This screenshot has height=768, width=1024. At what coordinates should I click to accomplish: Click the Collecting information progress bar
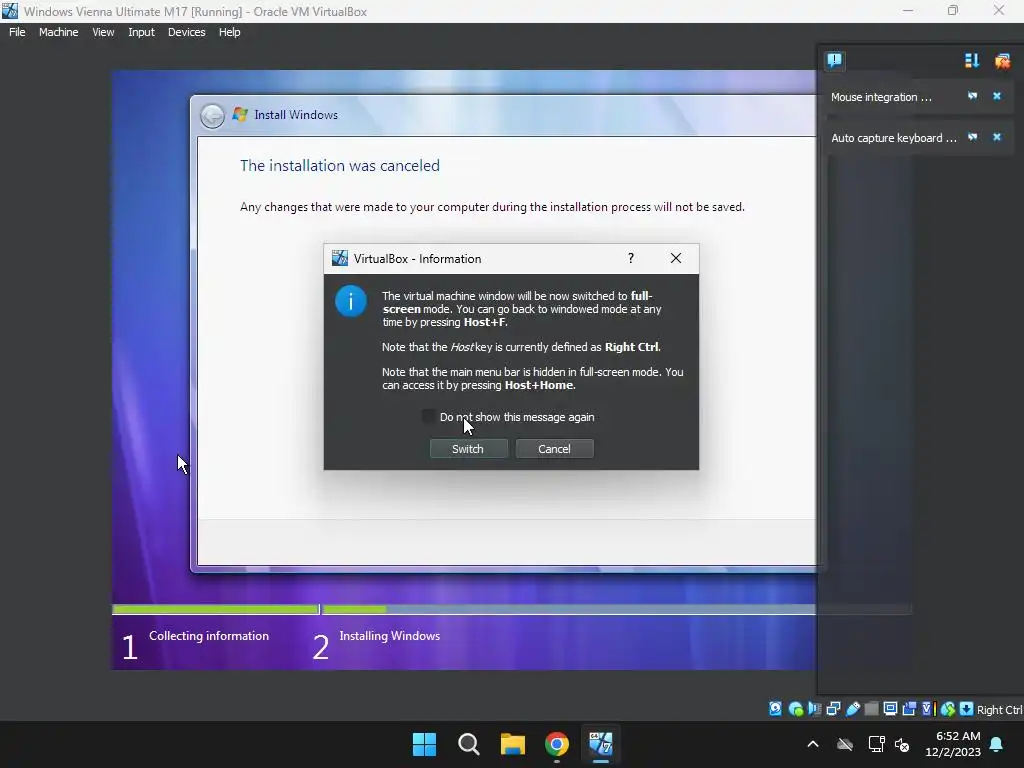[x=216, y=609]
